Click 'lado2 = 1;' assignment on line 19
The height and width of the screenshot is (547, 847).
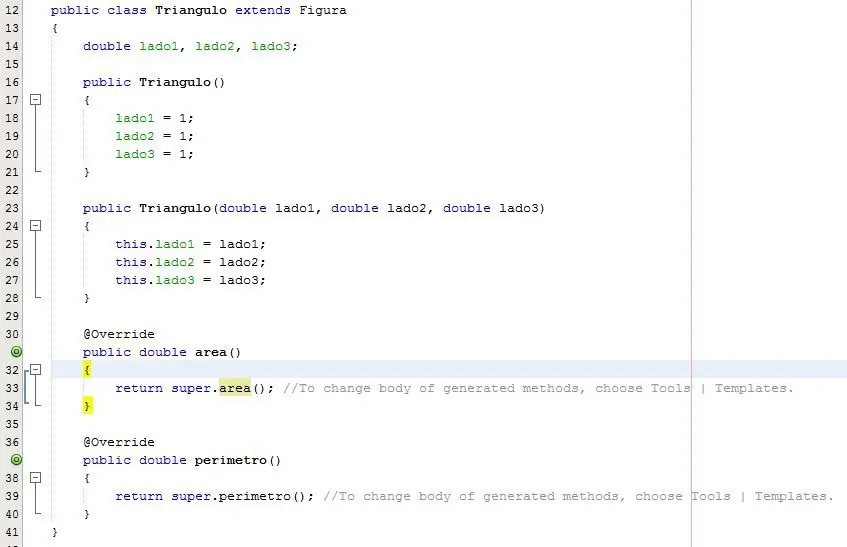coord(154,136)
